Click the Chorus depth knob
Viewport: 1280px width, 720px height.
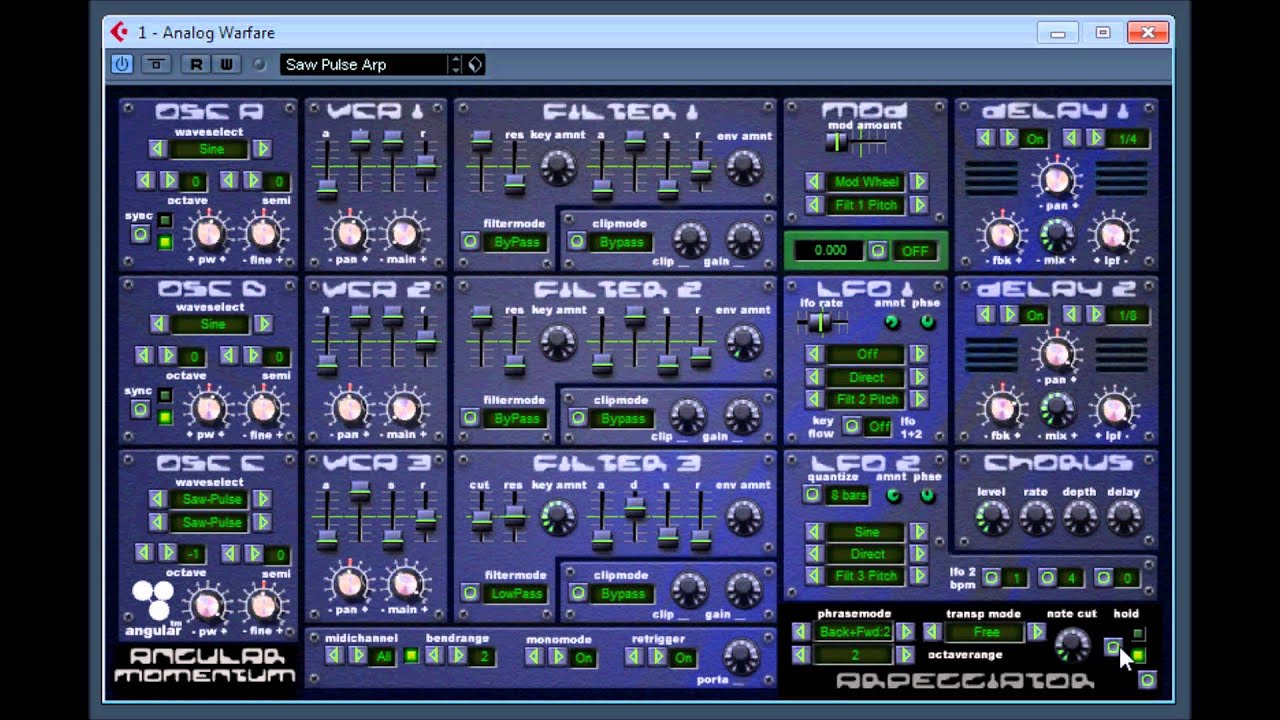tap(1080, 518)
